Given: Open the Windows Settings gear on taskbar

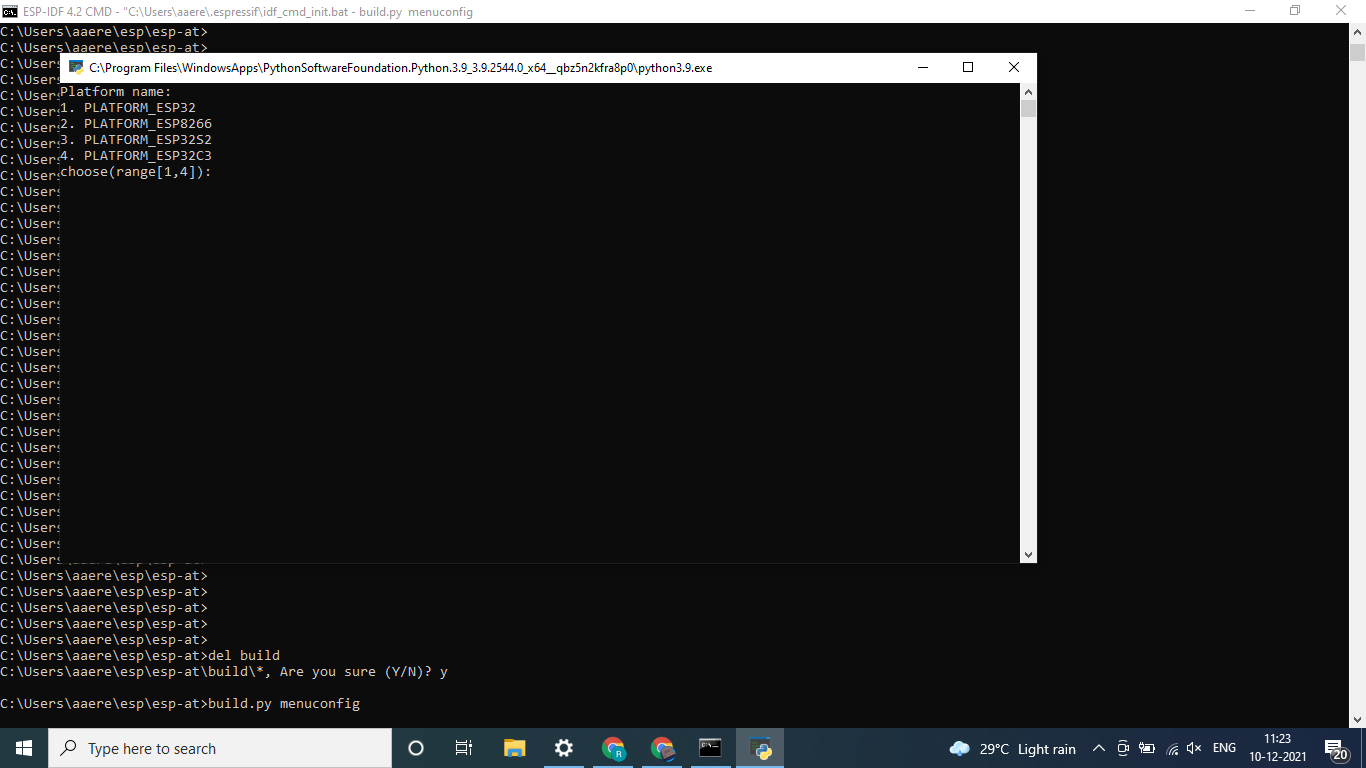Looking at the screenshot, I should pyautogui.click(x=563, y=748).
